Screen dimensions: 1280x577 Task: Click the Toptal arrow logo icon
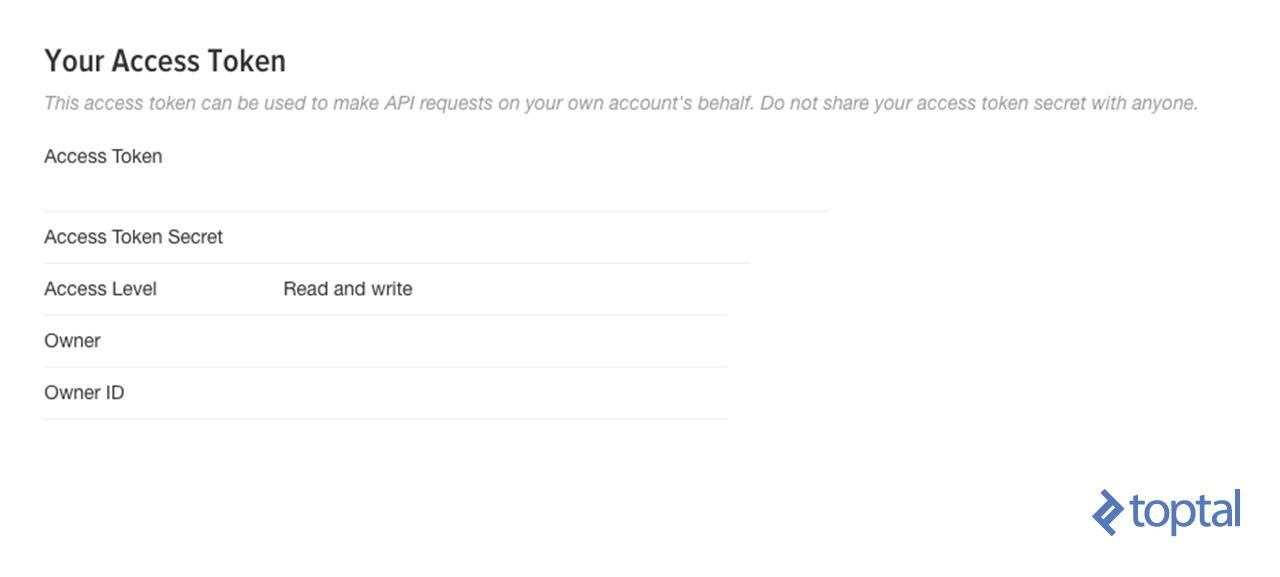pos(1108,512)
